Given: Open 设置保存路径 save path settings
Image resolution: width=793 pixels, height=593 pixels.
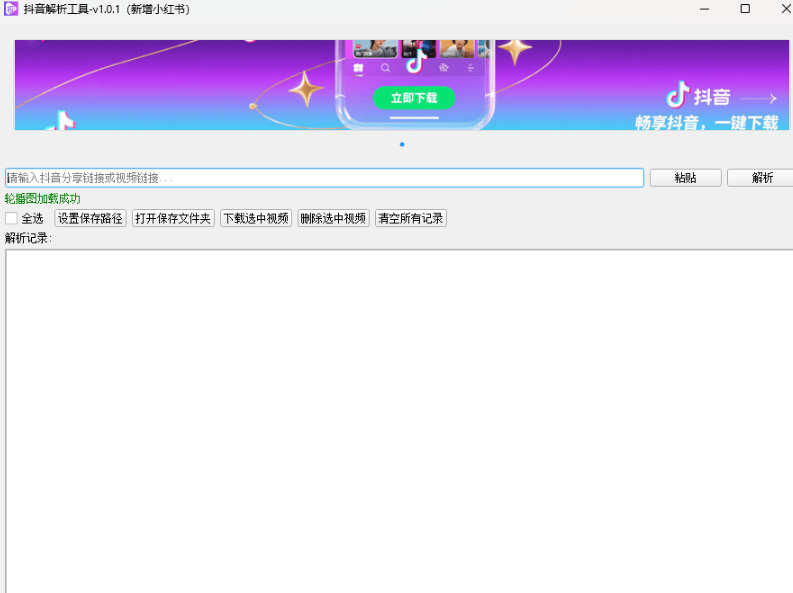Looking at the screenshot, I should 90,218.
